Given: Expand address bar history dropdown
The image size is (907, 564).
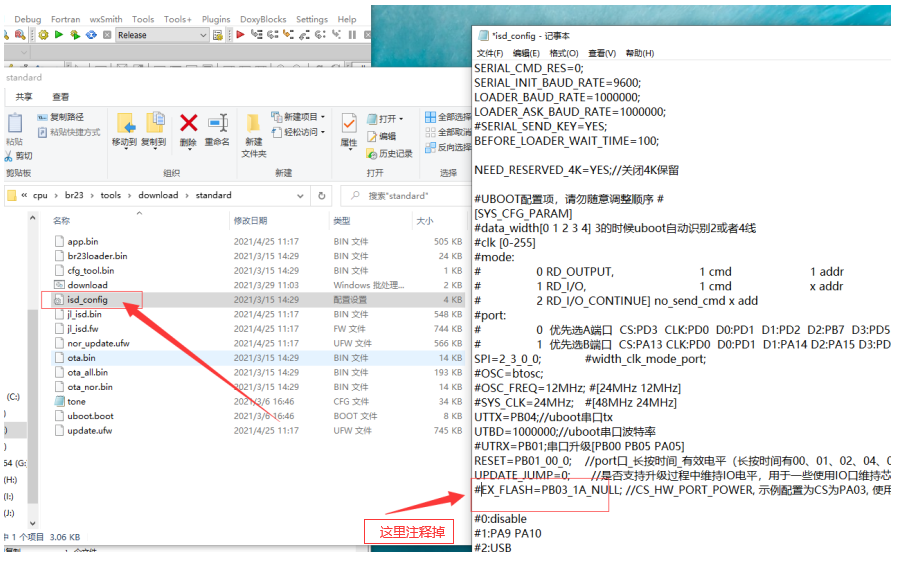Looking at the screenshot, I should tap(300, 196).
